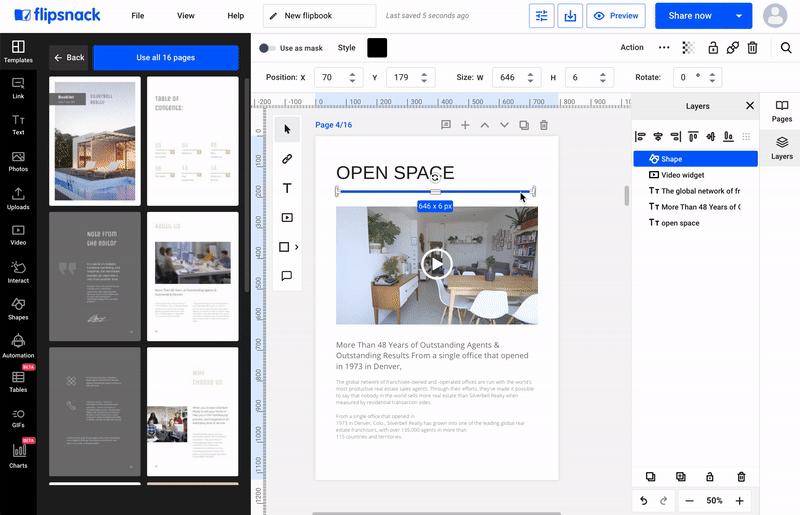Viewport: 800px width, 515px height.
Task: Click the Action label in properties bar
Action: click(x=632, y=47)
